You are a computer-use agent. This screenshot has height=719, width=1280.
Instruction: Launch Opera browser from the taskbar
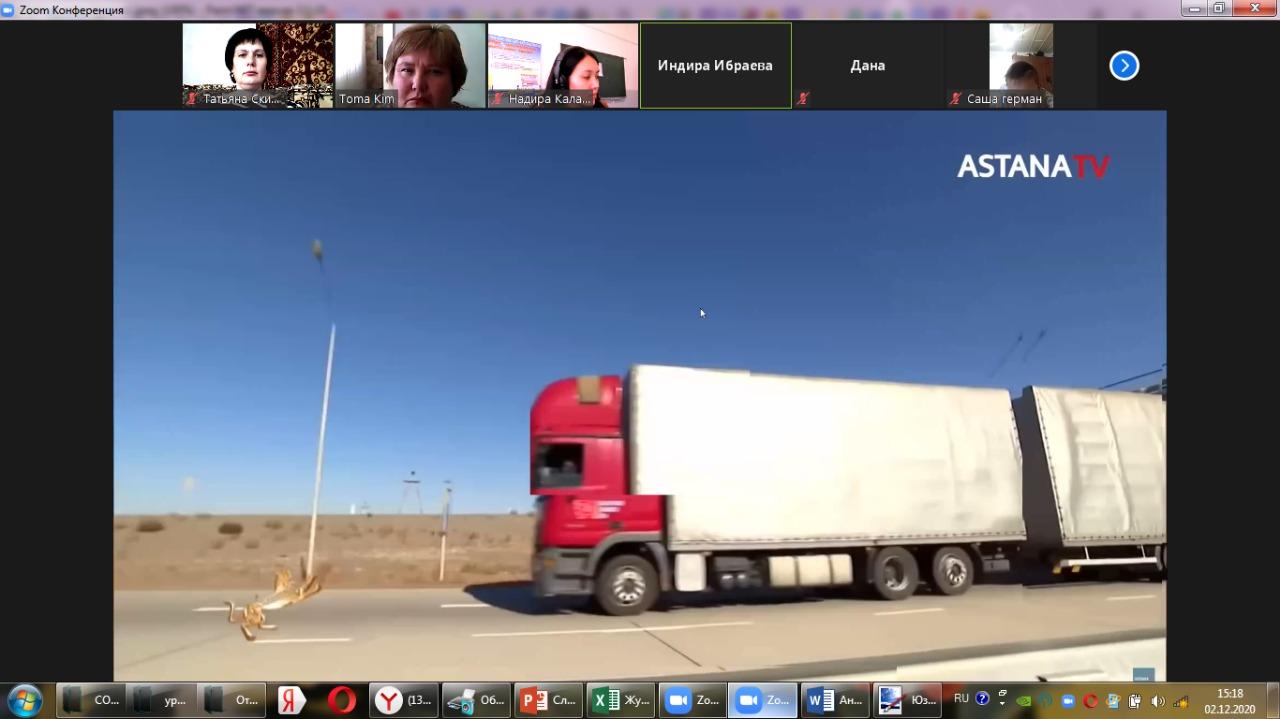click(341, 700)
